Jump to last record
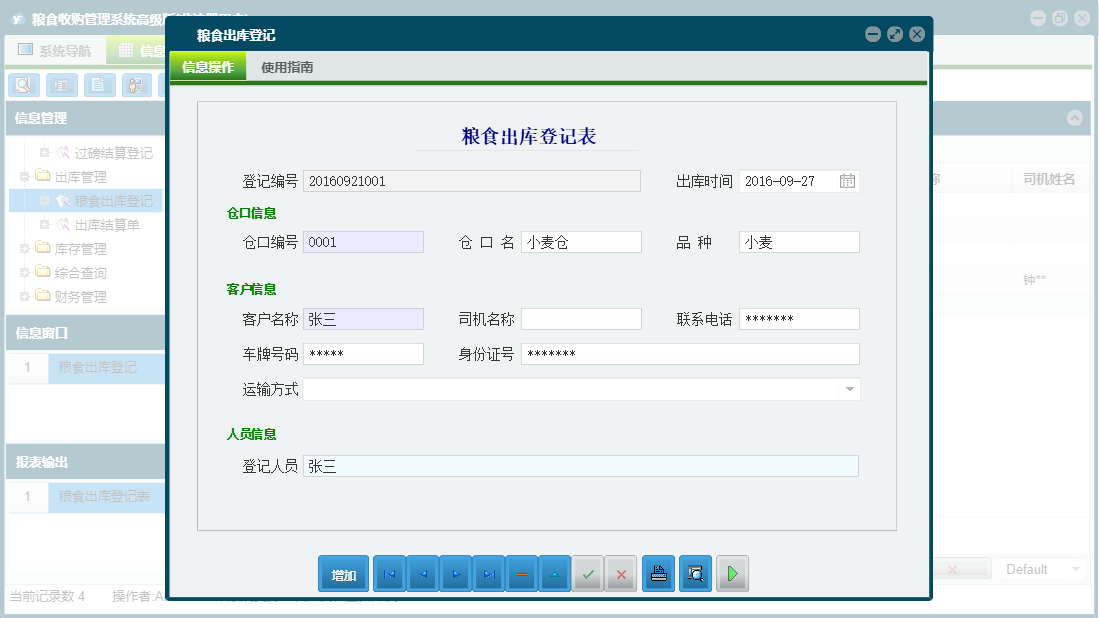 click(x=488, y=574)
